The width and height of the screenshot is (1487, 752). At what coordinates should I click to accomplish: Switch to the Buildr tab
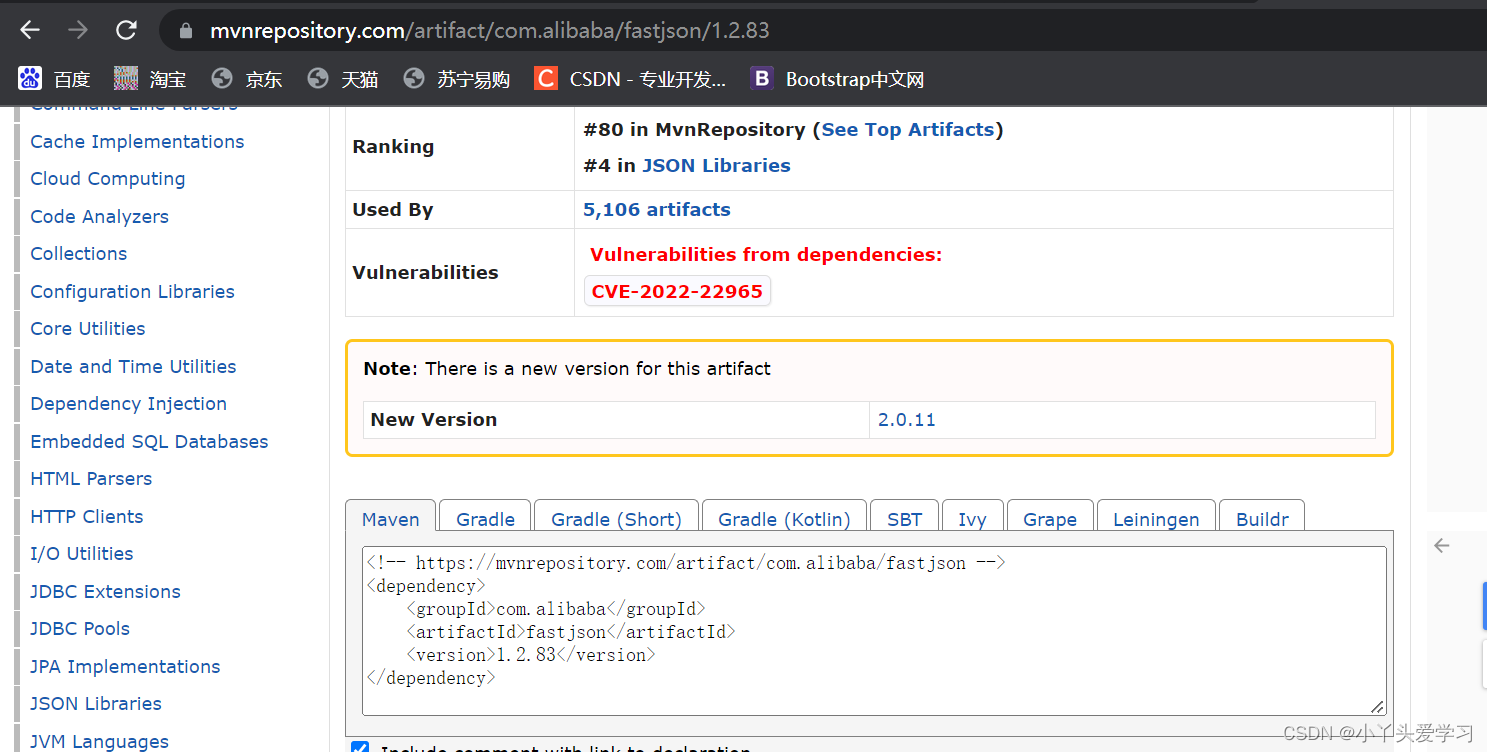click(1262, 519)
